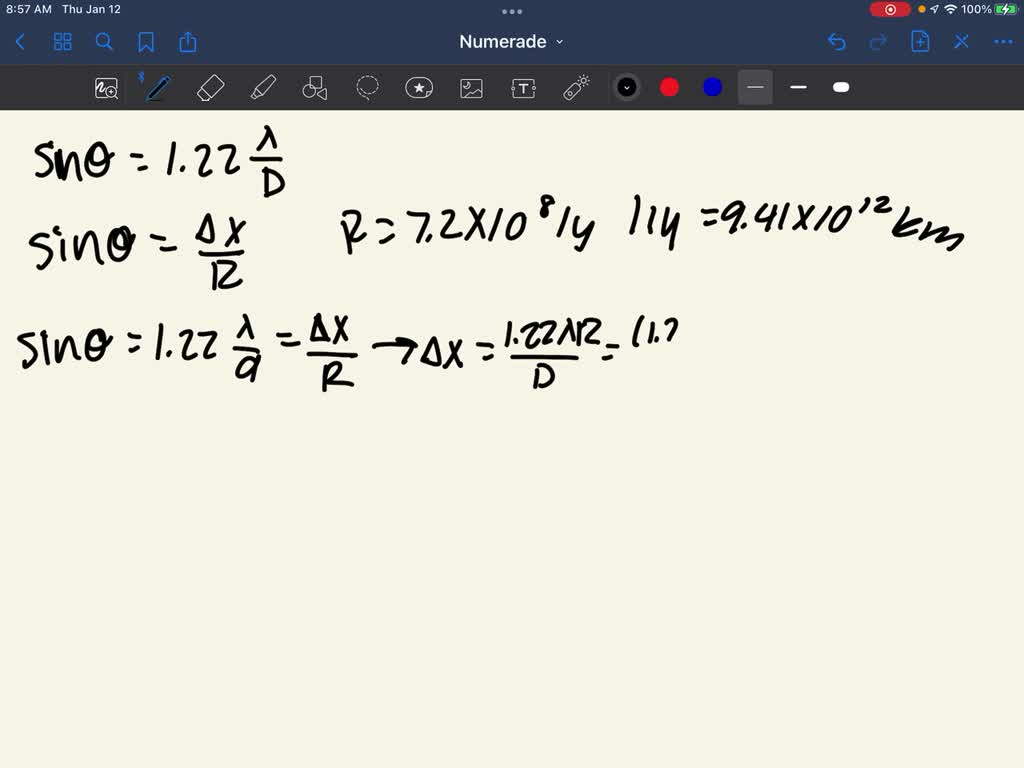Select the Pen tool
This screenshot has width=1024, height=768.
tap(157, 88)
